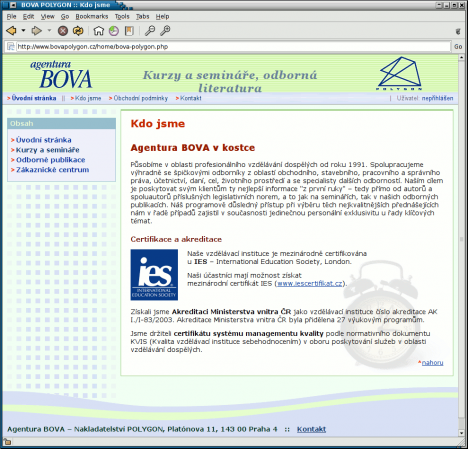This screenshot has width=468, height=449.
Task: Click the address bar URL field
Action: 233,47
